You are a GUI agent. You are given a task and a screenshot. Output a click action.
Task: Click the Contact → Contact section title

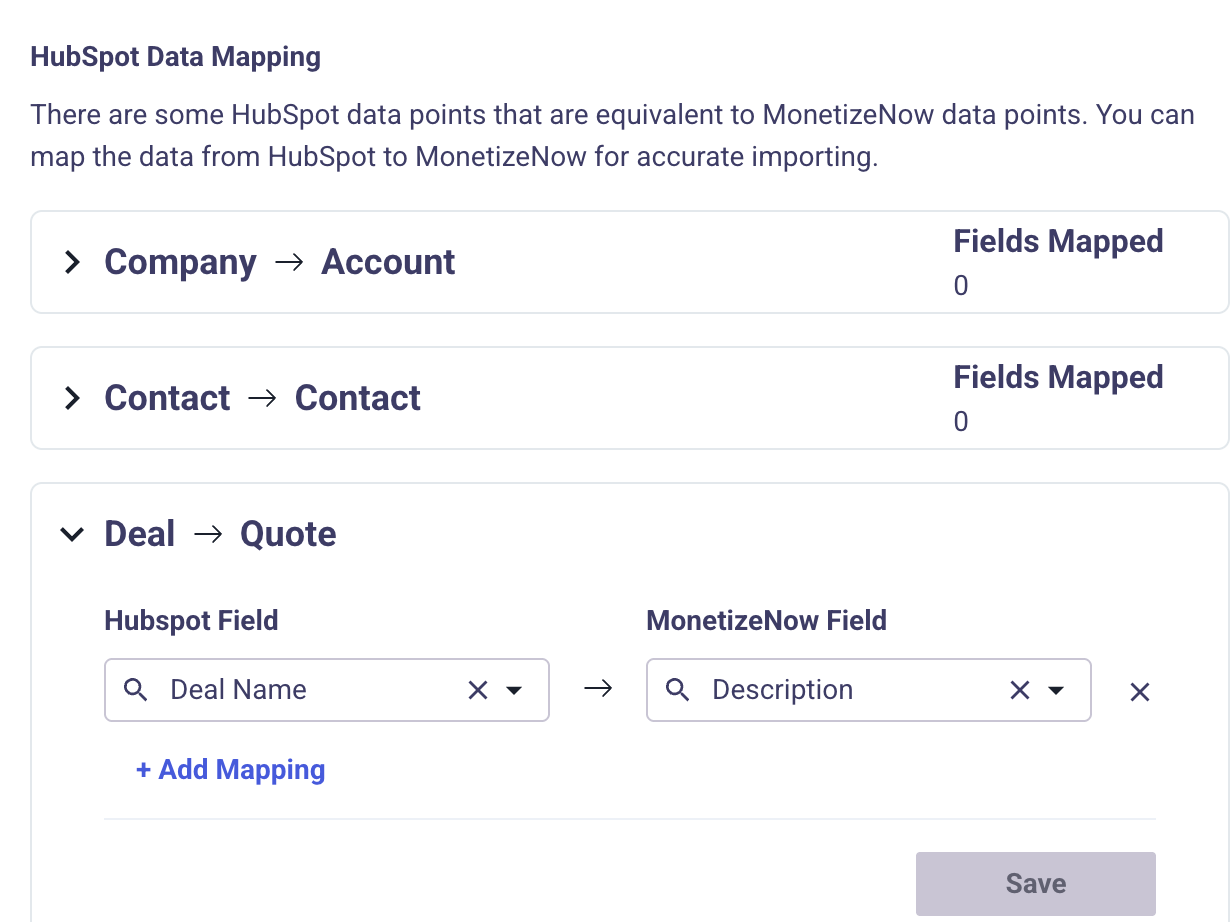click(262, 399)
